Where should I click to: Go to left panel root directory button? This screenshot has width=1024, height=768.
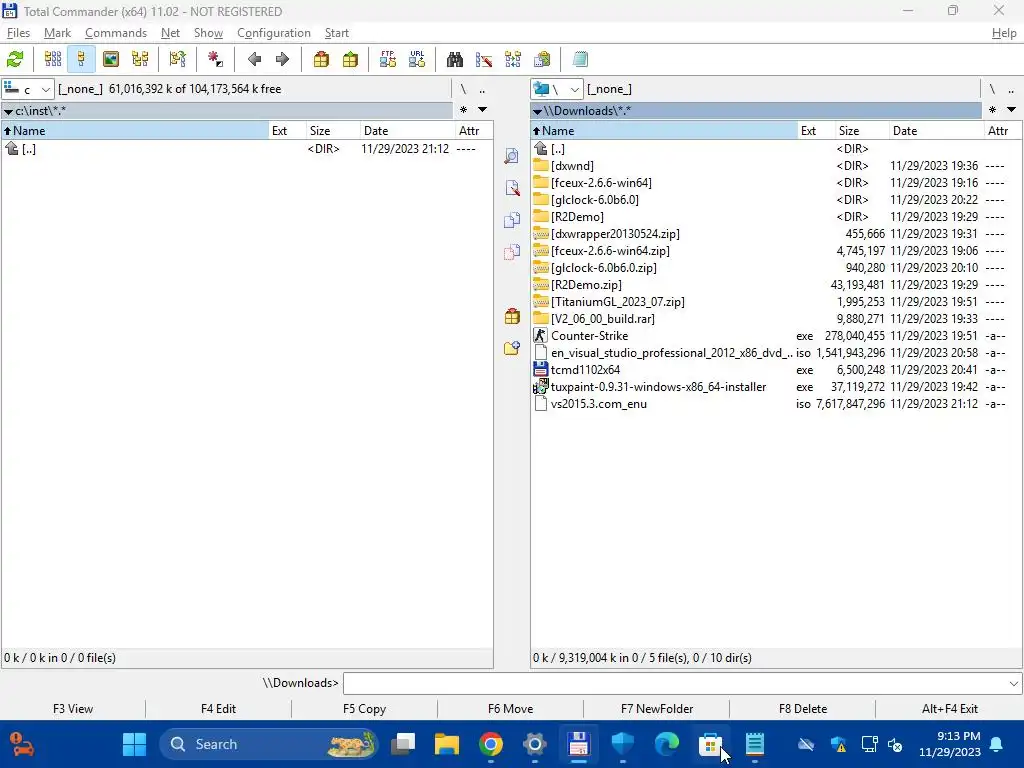click(x=463, y=89)
